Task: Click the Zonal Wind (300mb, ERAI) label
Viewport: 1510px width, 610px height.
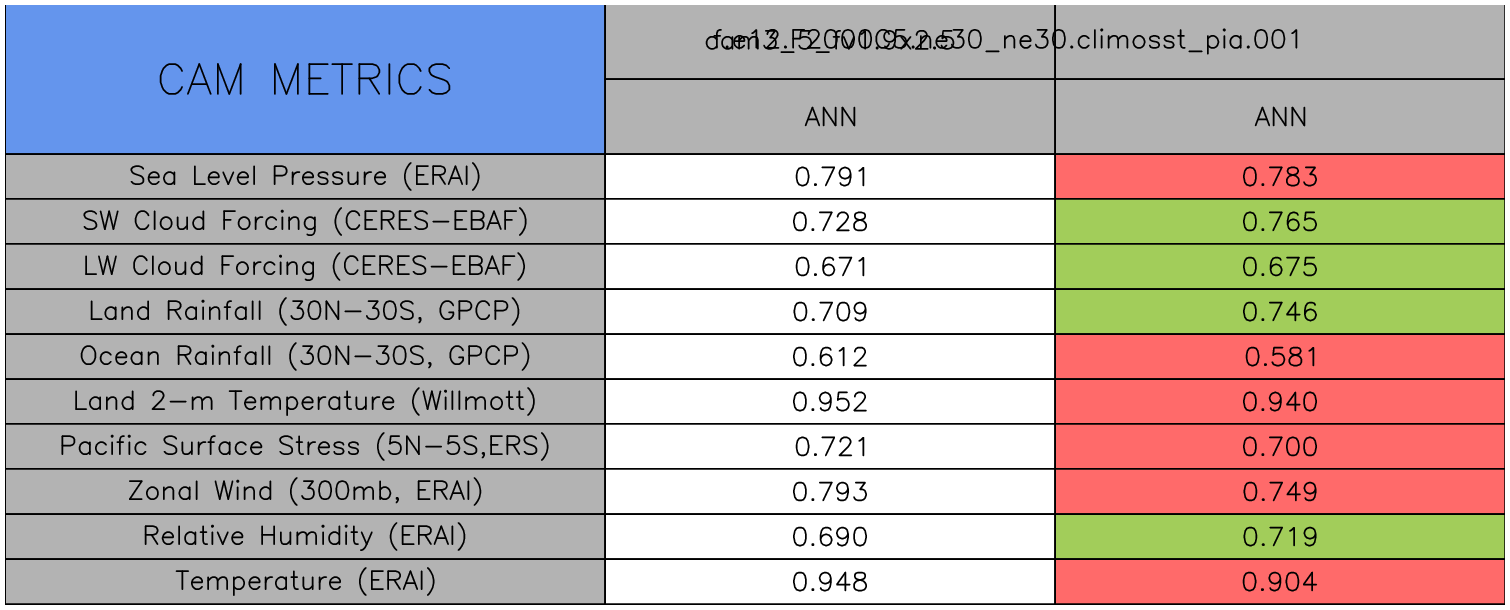Action: (x=305, y=492)
